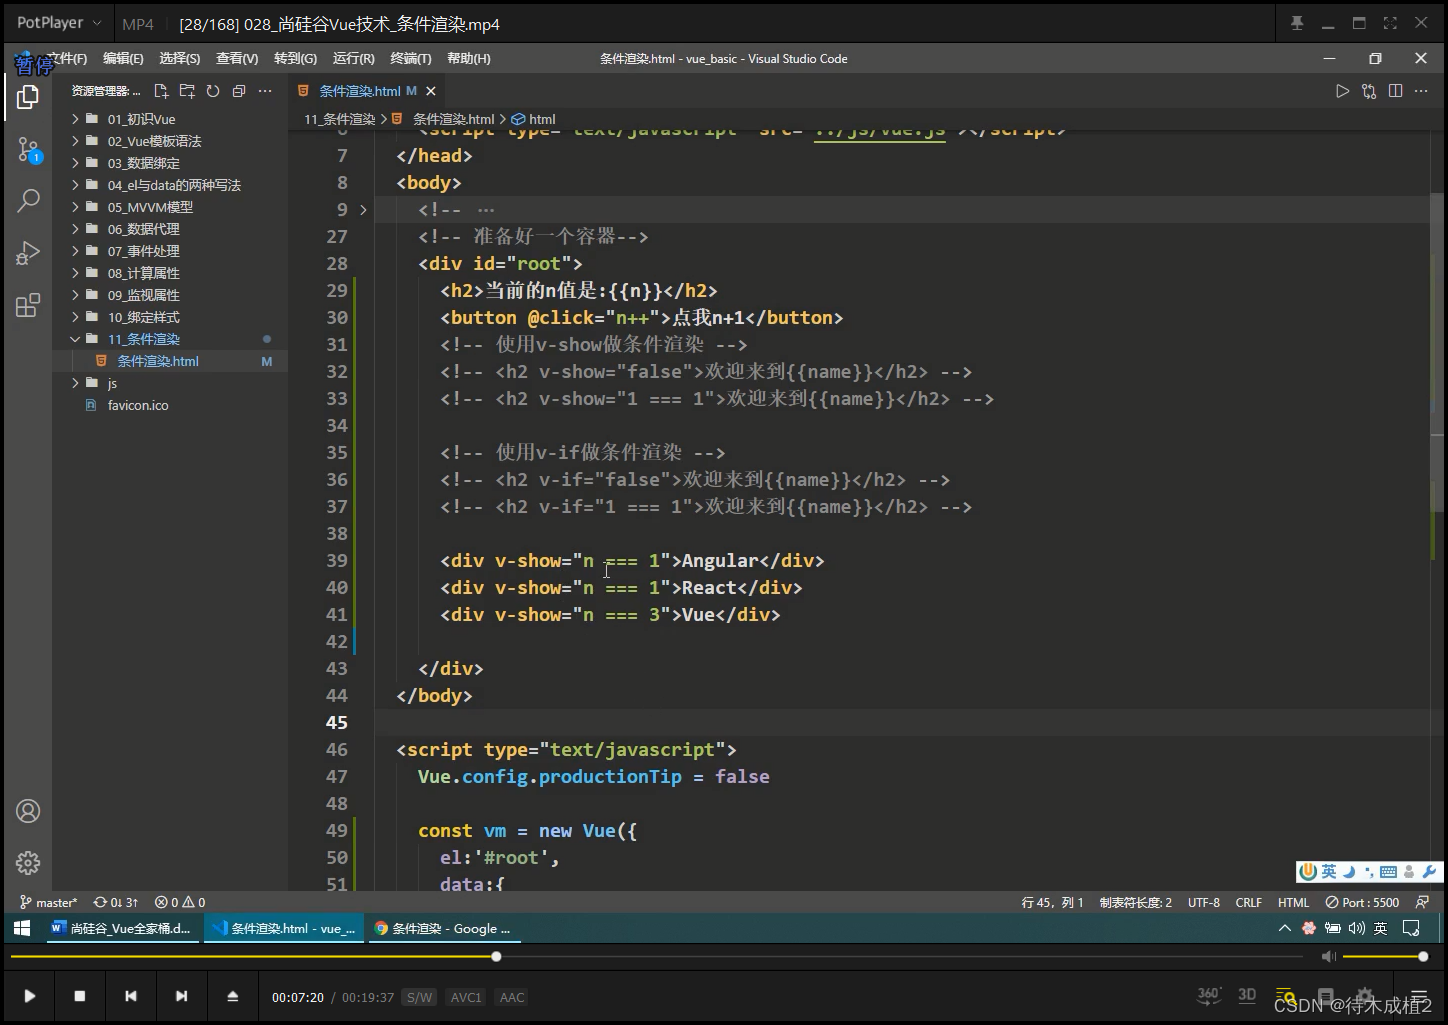1448x1025 pixels.
Task: Unfold the collapsed comment at line 9
Action: coord(363,210)
